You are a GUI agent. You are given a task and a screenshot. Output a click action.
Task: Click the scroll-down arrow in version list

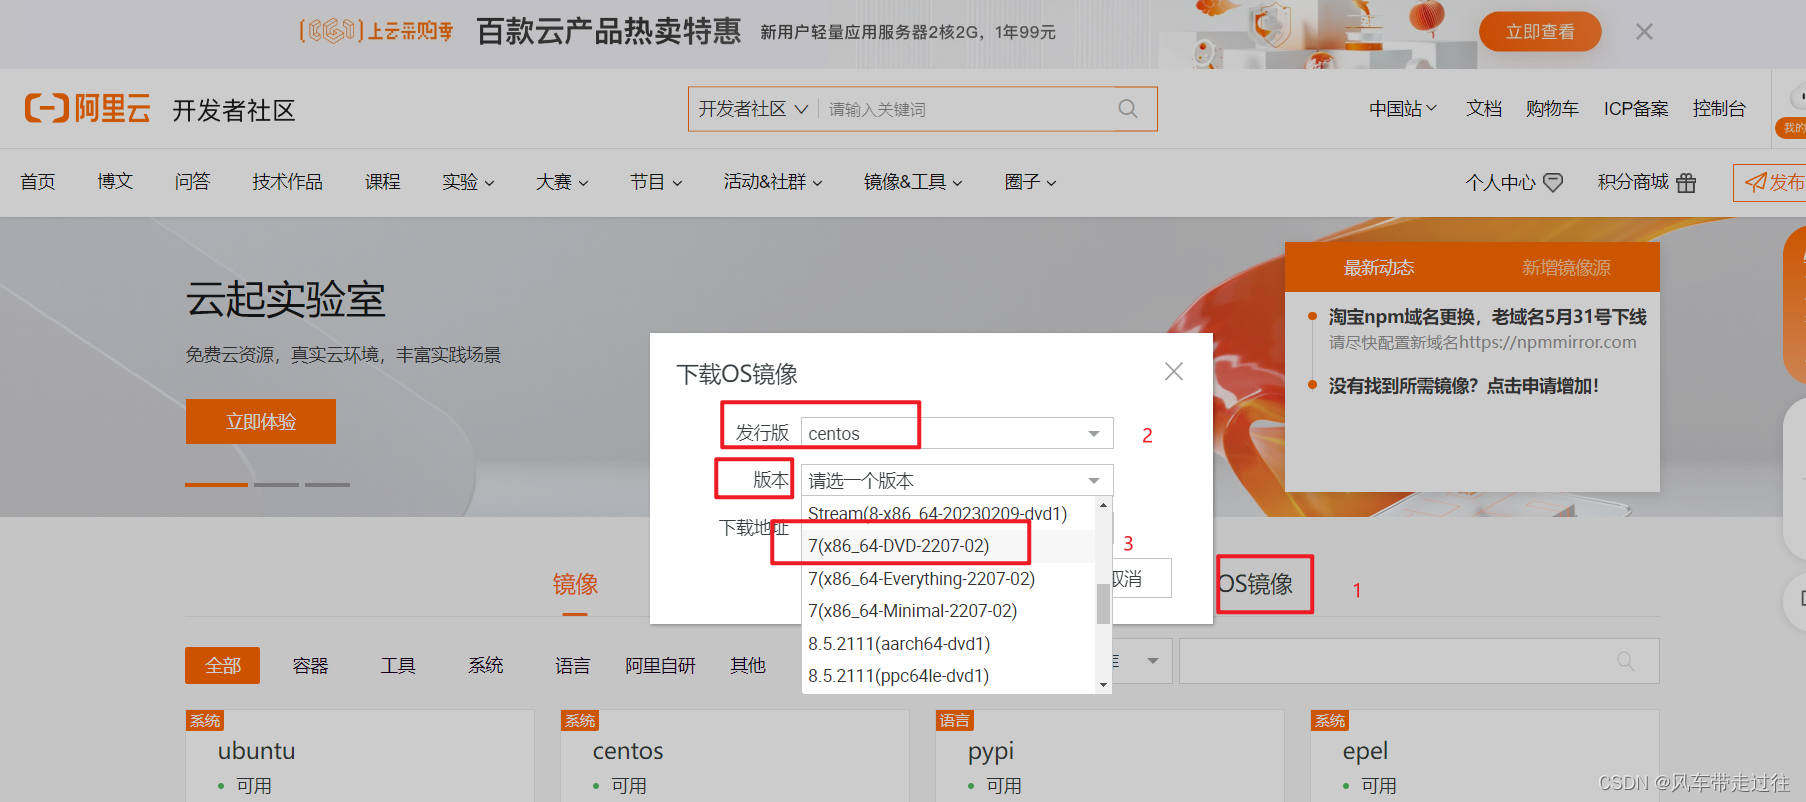[x=1103, y=685]
